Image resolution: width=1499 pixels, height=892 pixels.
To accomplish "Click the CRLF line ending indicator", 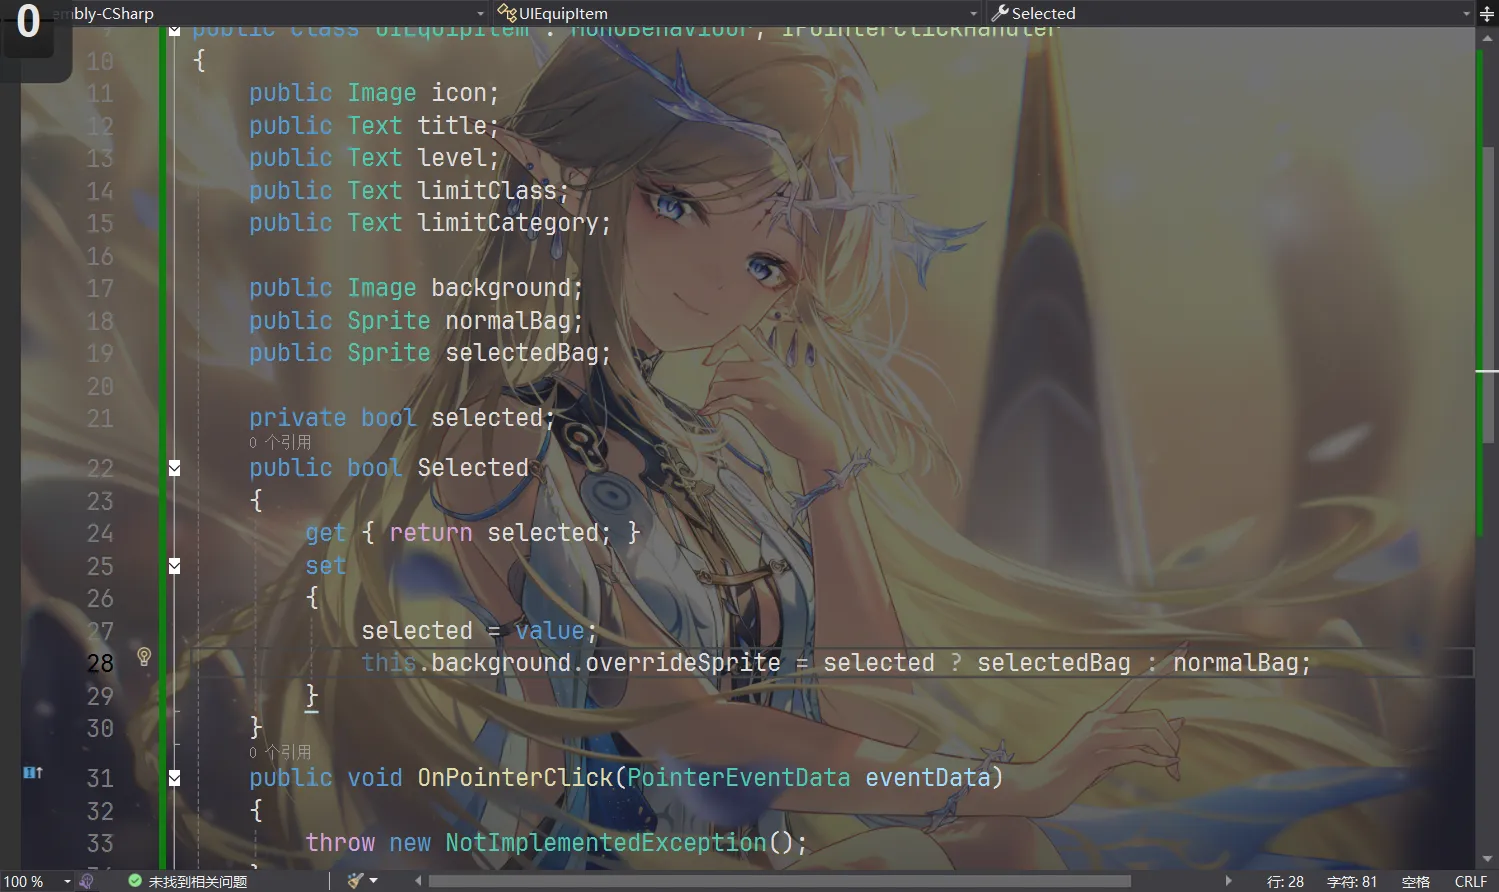I will (x=1470, y=880).
